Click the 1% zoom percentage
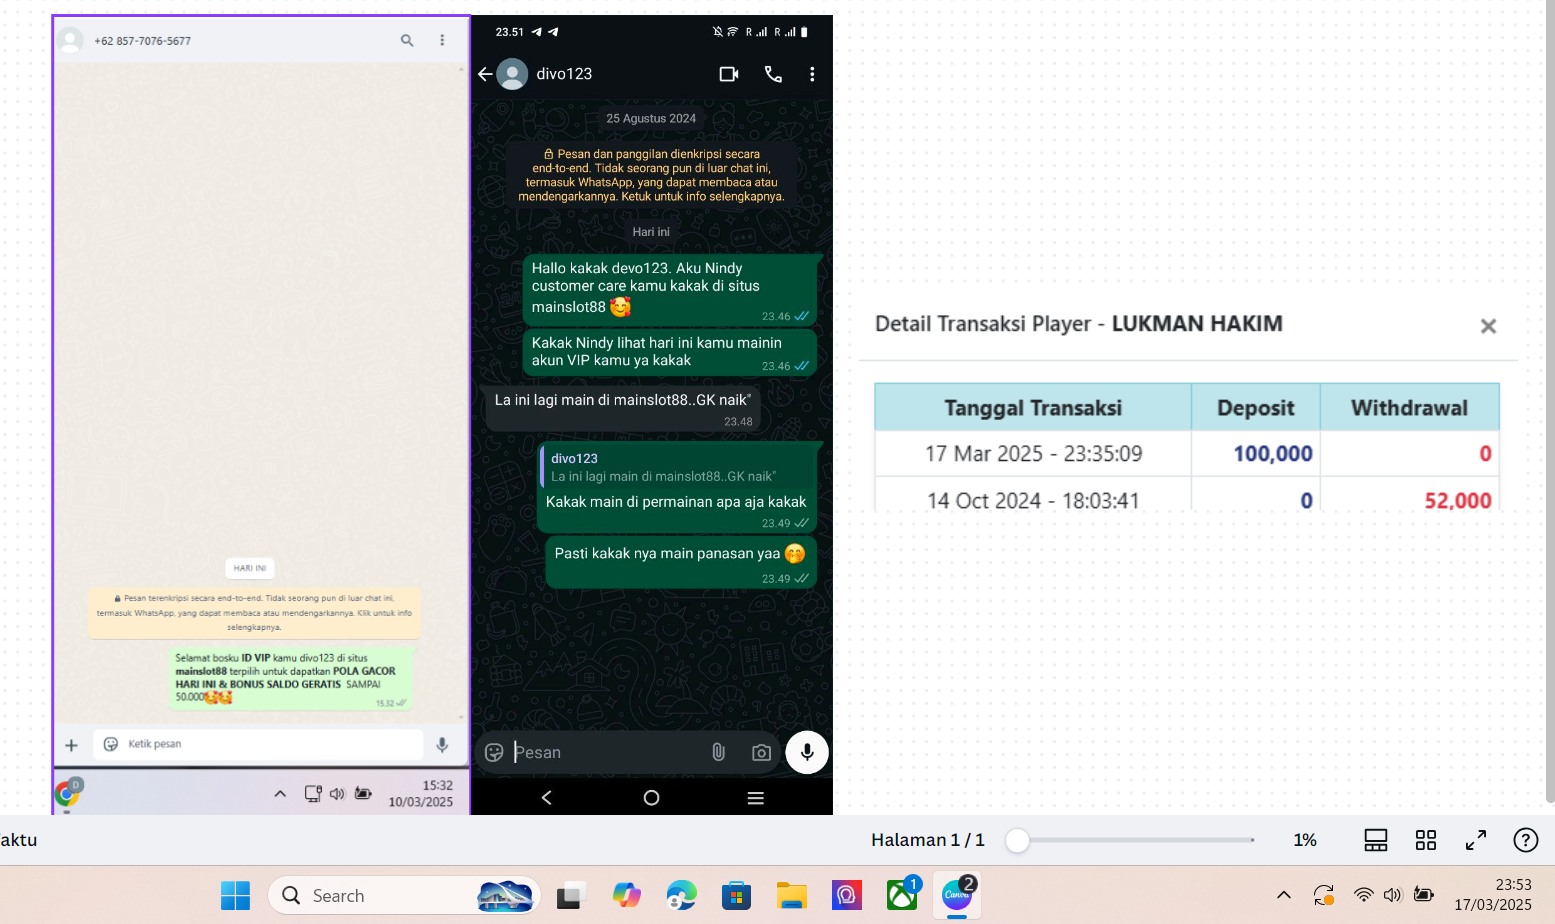Image resolution: width=1555 pixels, height=924 pixels. pos(1305,840)
